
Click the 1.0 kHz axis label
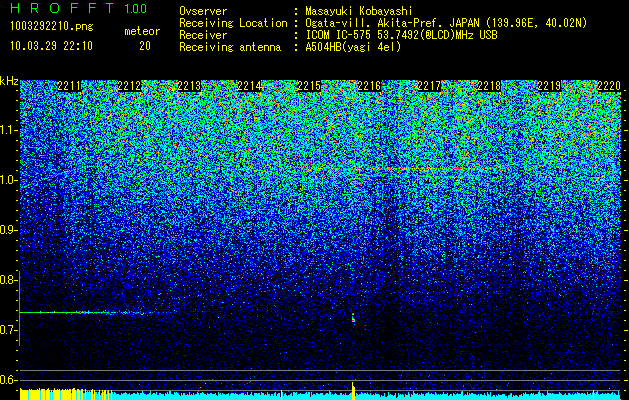tap(8, 180)
